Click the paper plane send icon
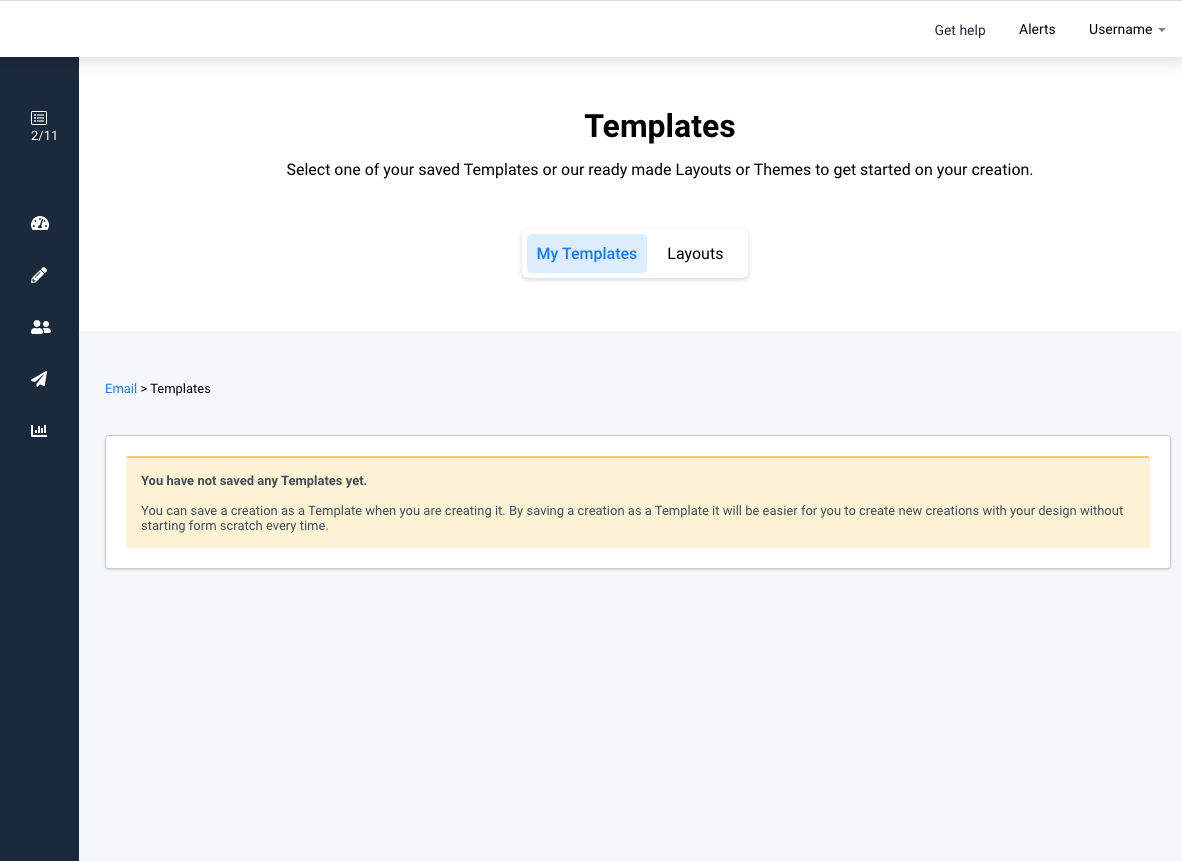 click(x=39, y=378)
